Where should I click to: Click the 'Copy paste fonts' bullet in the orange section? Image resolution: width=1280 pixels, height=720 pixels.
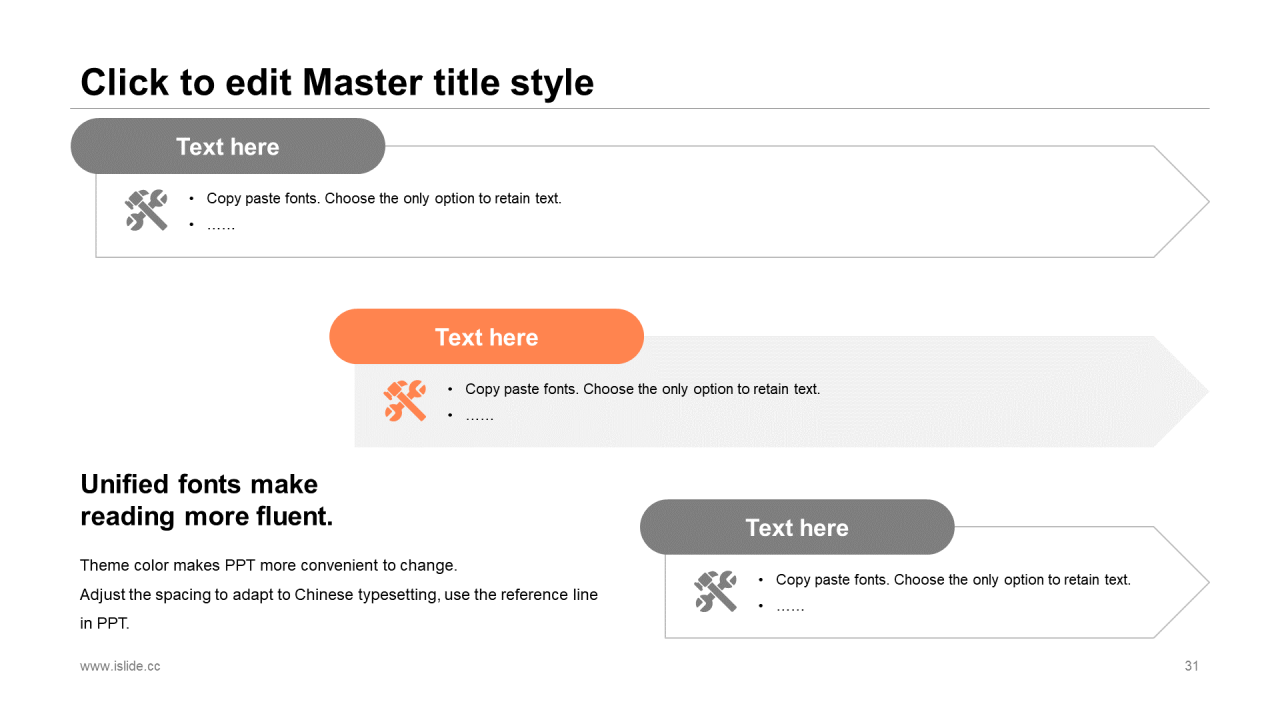click(643, 389)
